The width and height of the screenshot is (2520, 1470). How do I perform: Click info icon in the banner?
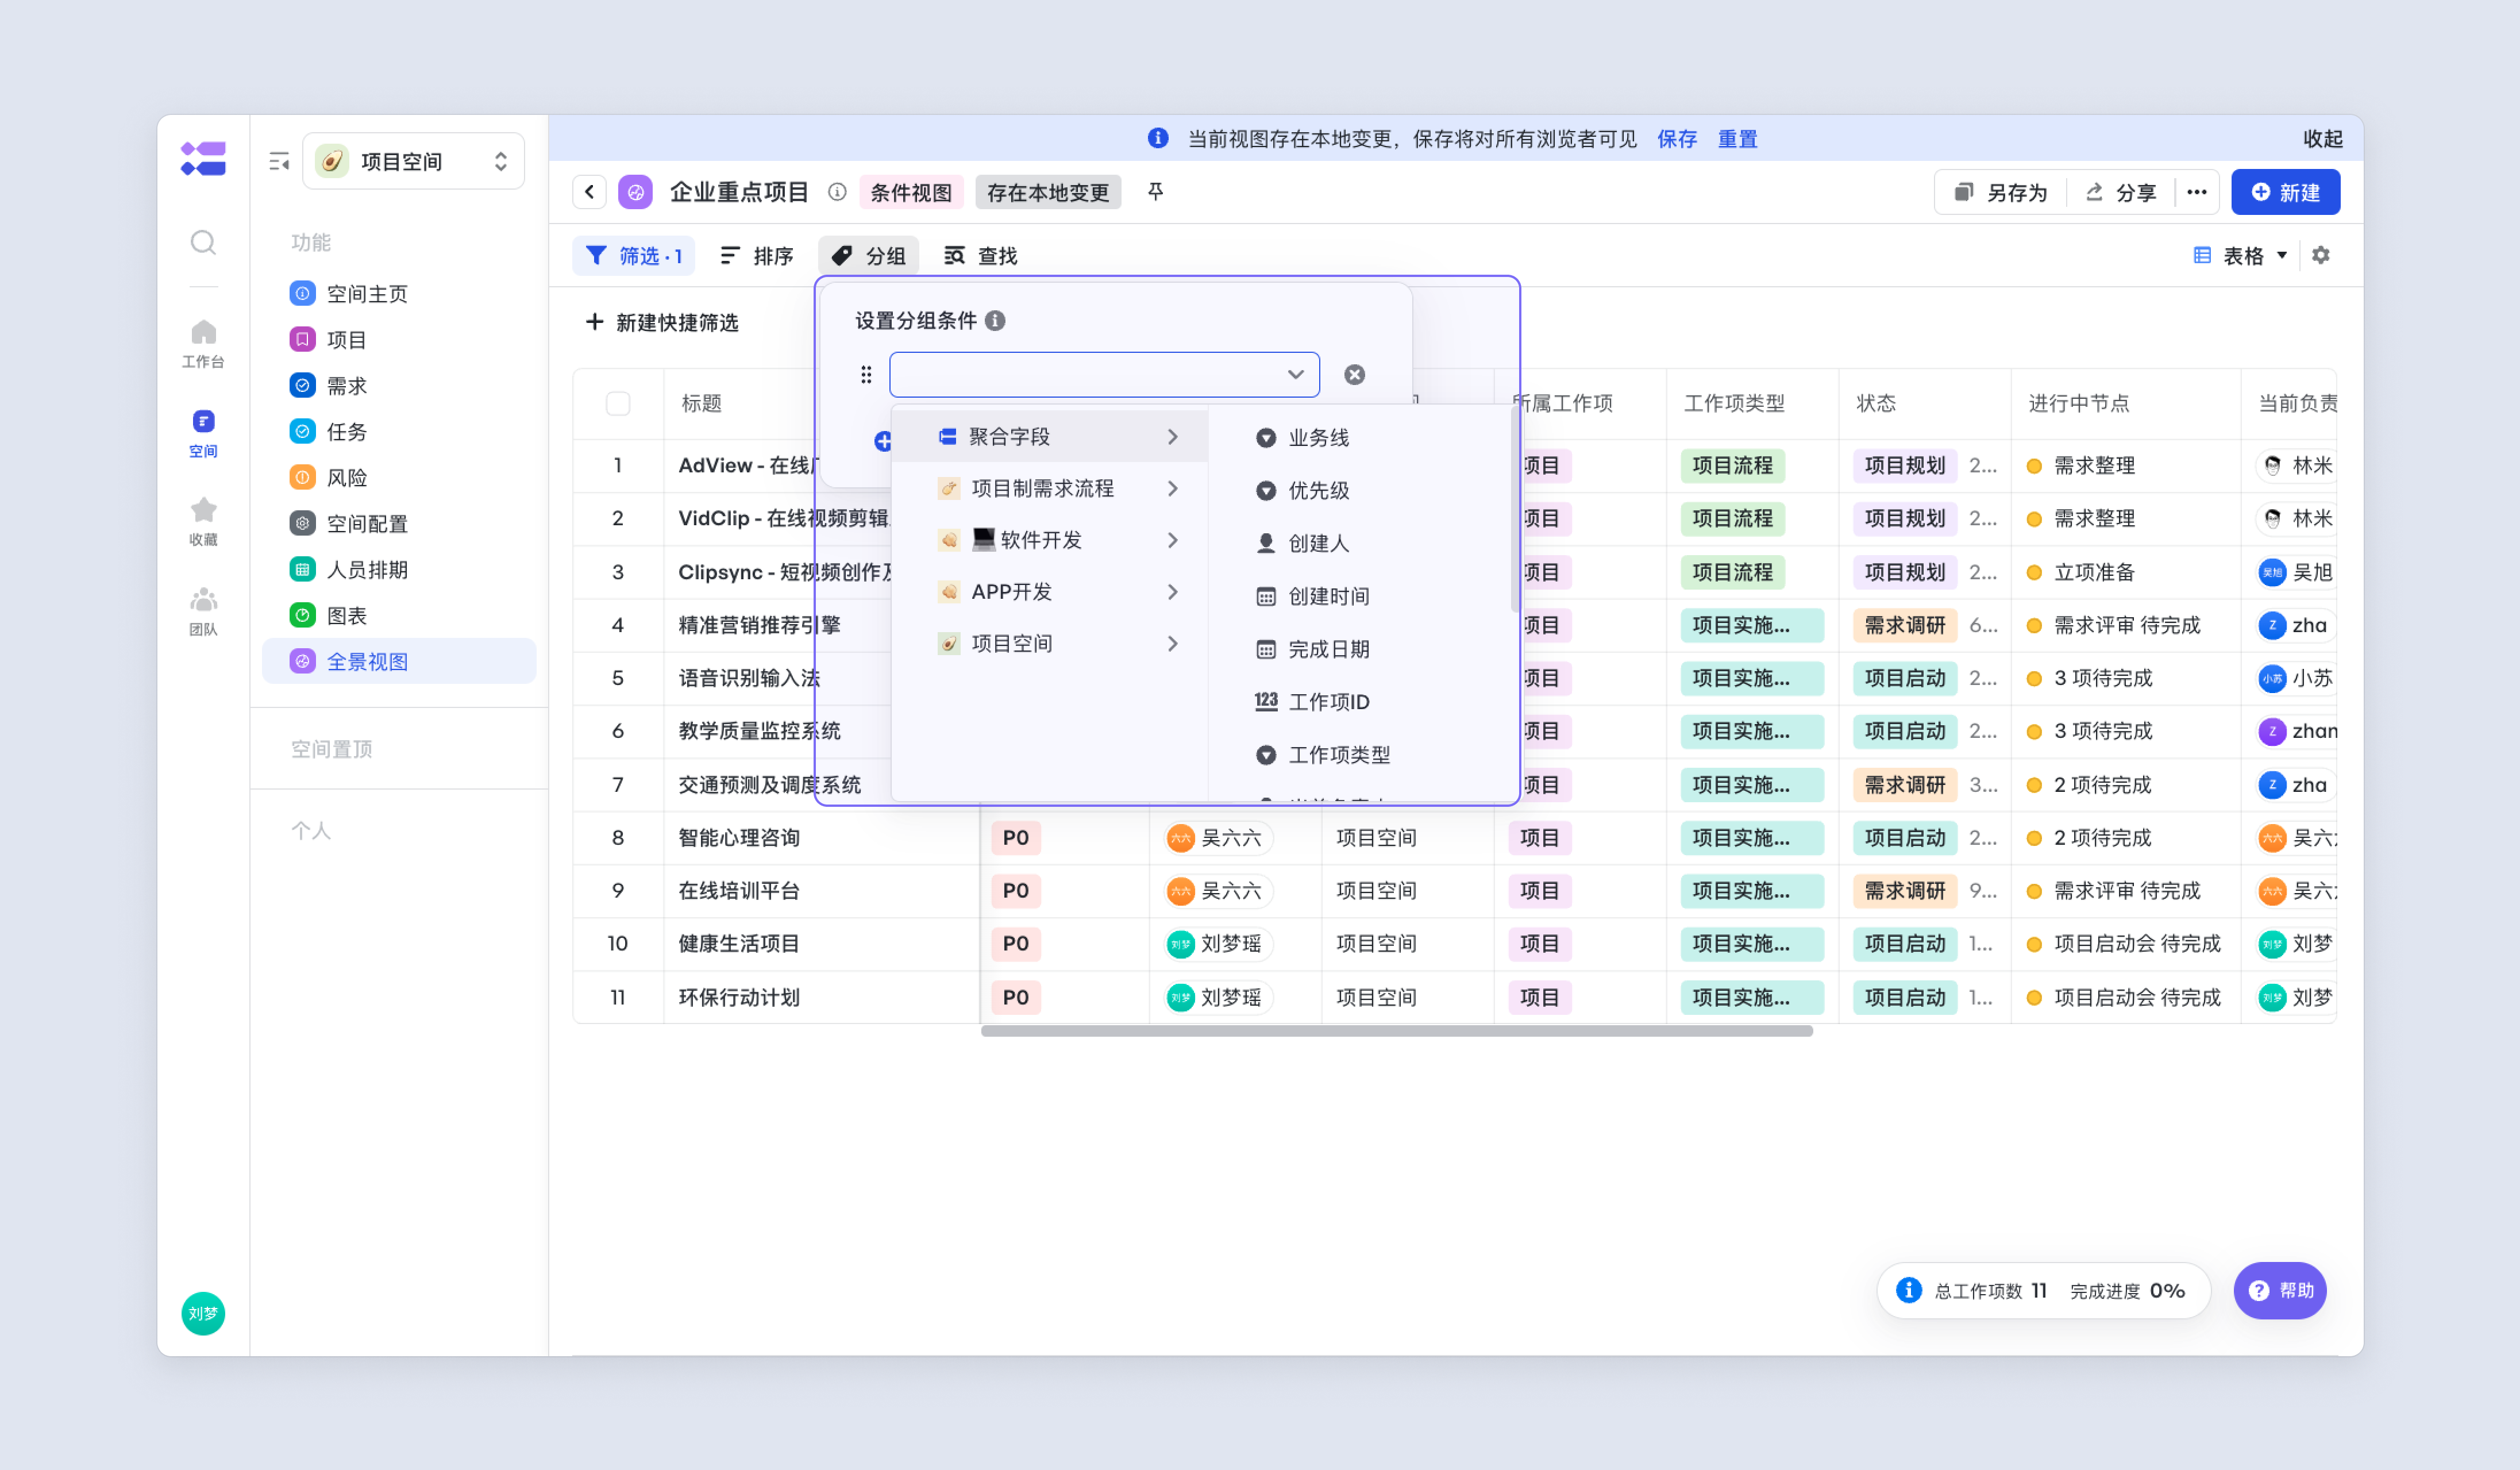(x=1158, y=138)
